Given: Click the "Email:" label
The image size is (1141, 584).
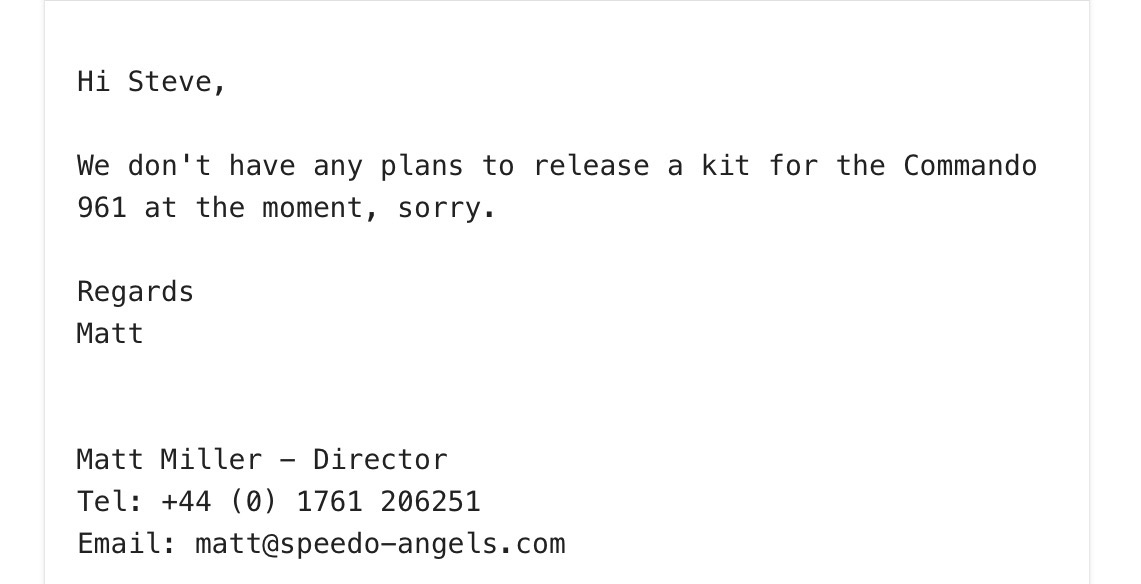Looking at the screenshot, I should point(127,544).
